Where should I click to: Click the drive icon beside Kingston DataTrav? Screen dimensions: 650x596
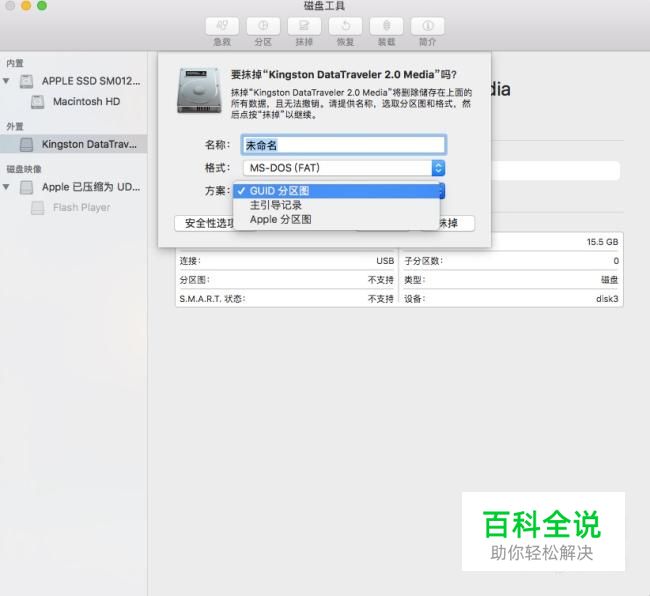tap(27, 145)
